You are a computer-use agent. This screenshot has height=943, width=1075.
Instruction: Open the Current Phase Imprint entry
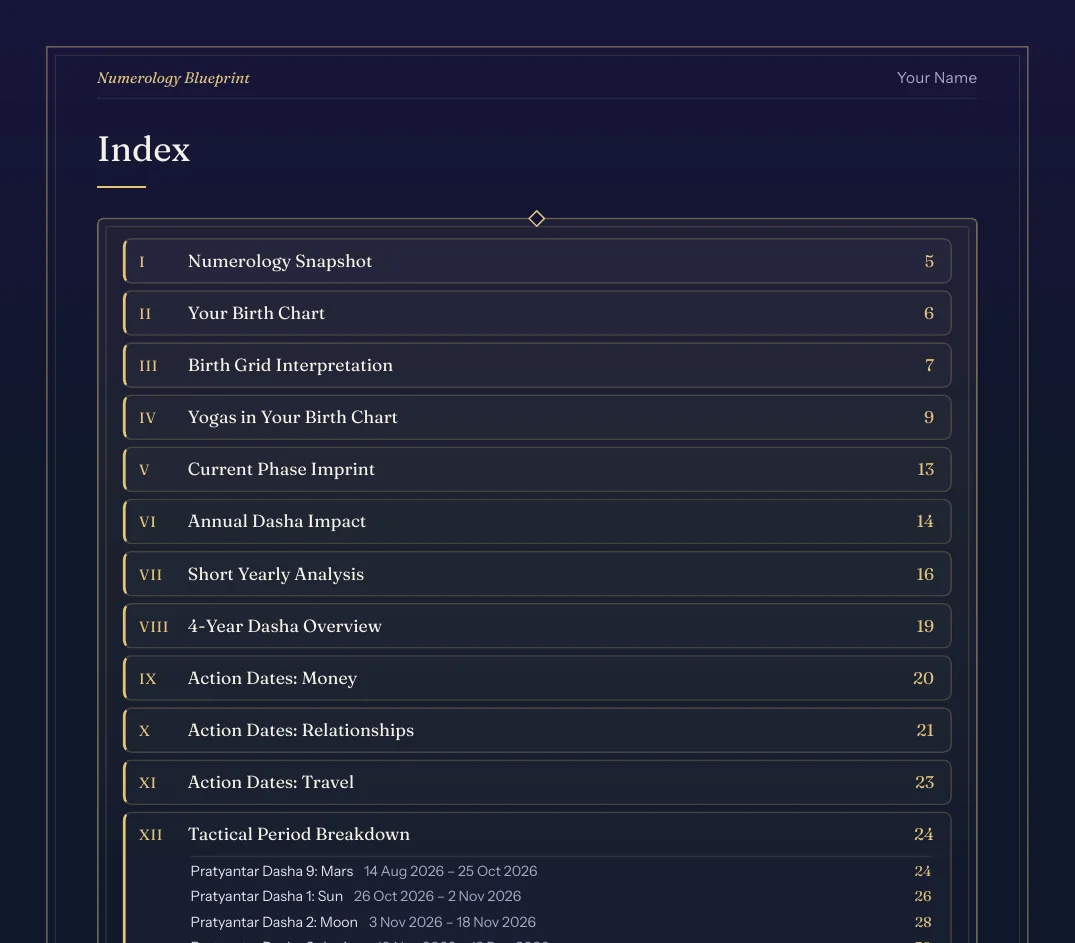(537, 470)
